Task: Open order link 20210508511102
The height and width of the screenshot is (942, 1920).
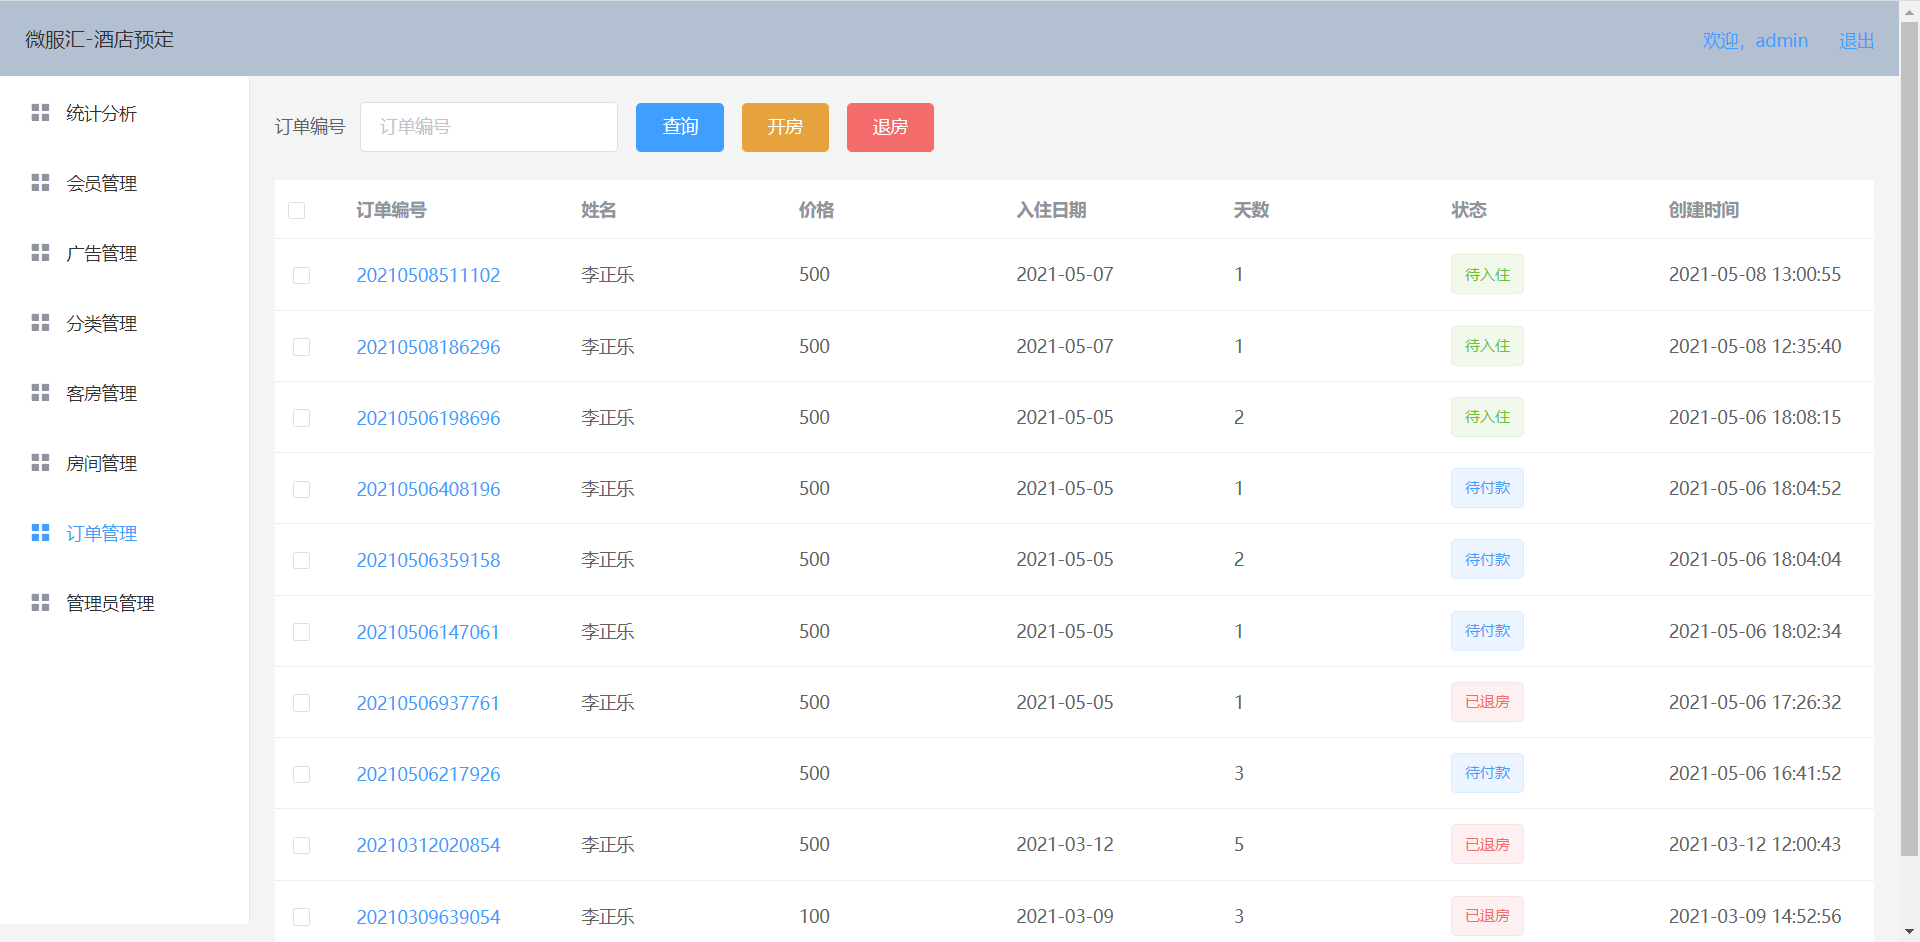Action: pyautogui.click(x=428, y=275)
